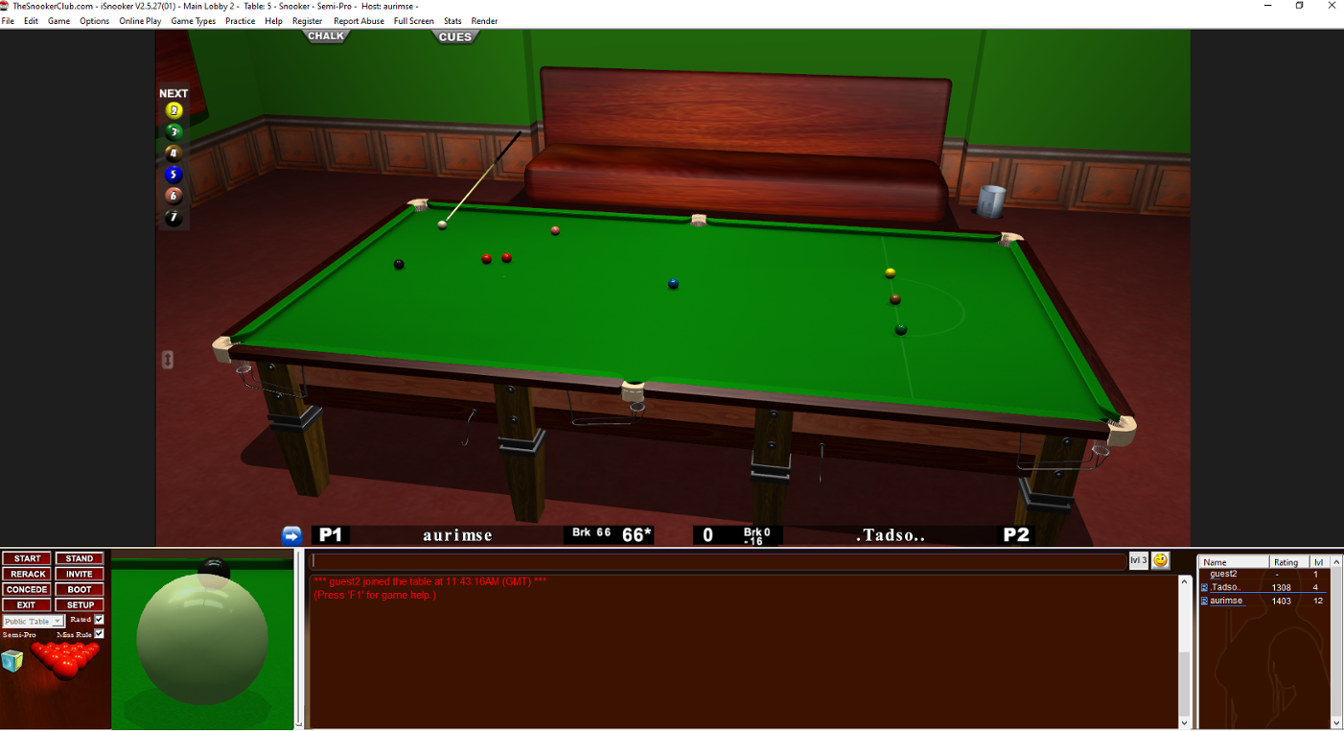The height and width of the screenshot is (731, 1344).
Task: Open the Online Play menu
Action: coord(139,20)
